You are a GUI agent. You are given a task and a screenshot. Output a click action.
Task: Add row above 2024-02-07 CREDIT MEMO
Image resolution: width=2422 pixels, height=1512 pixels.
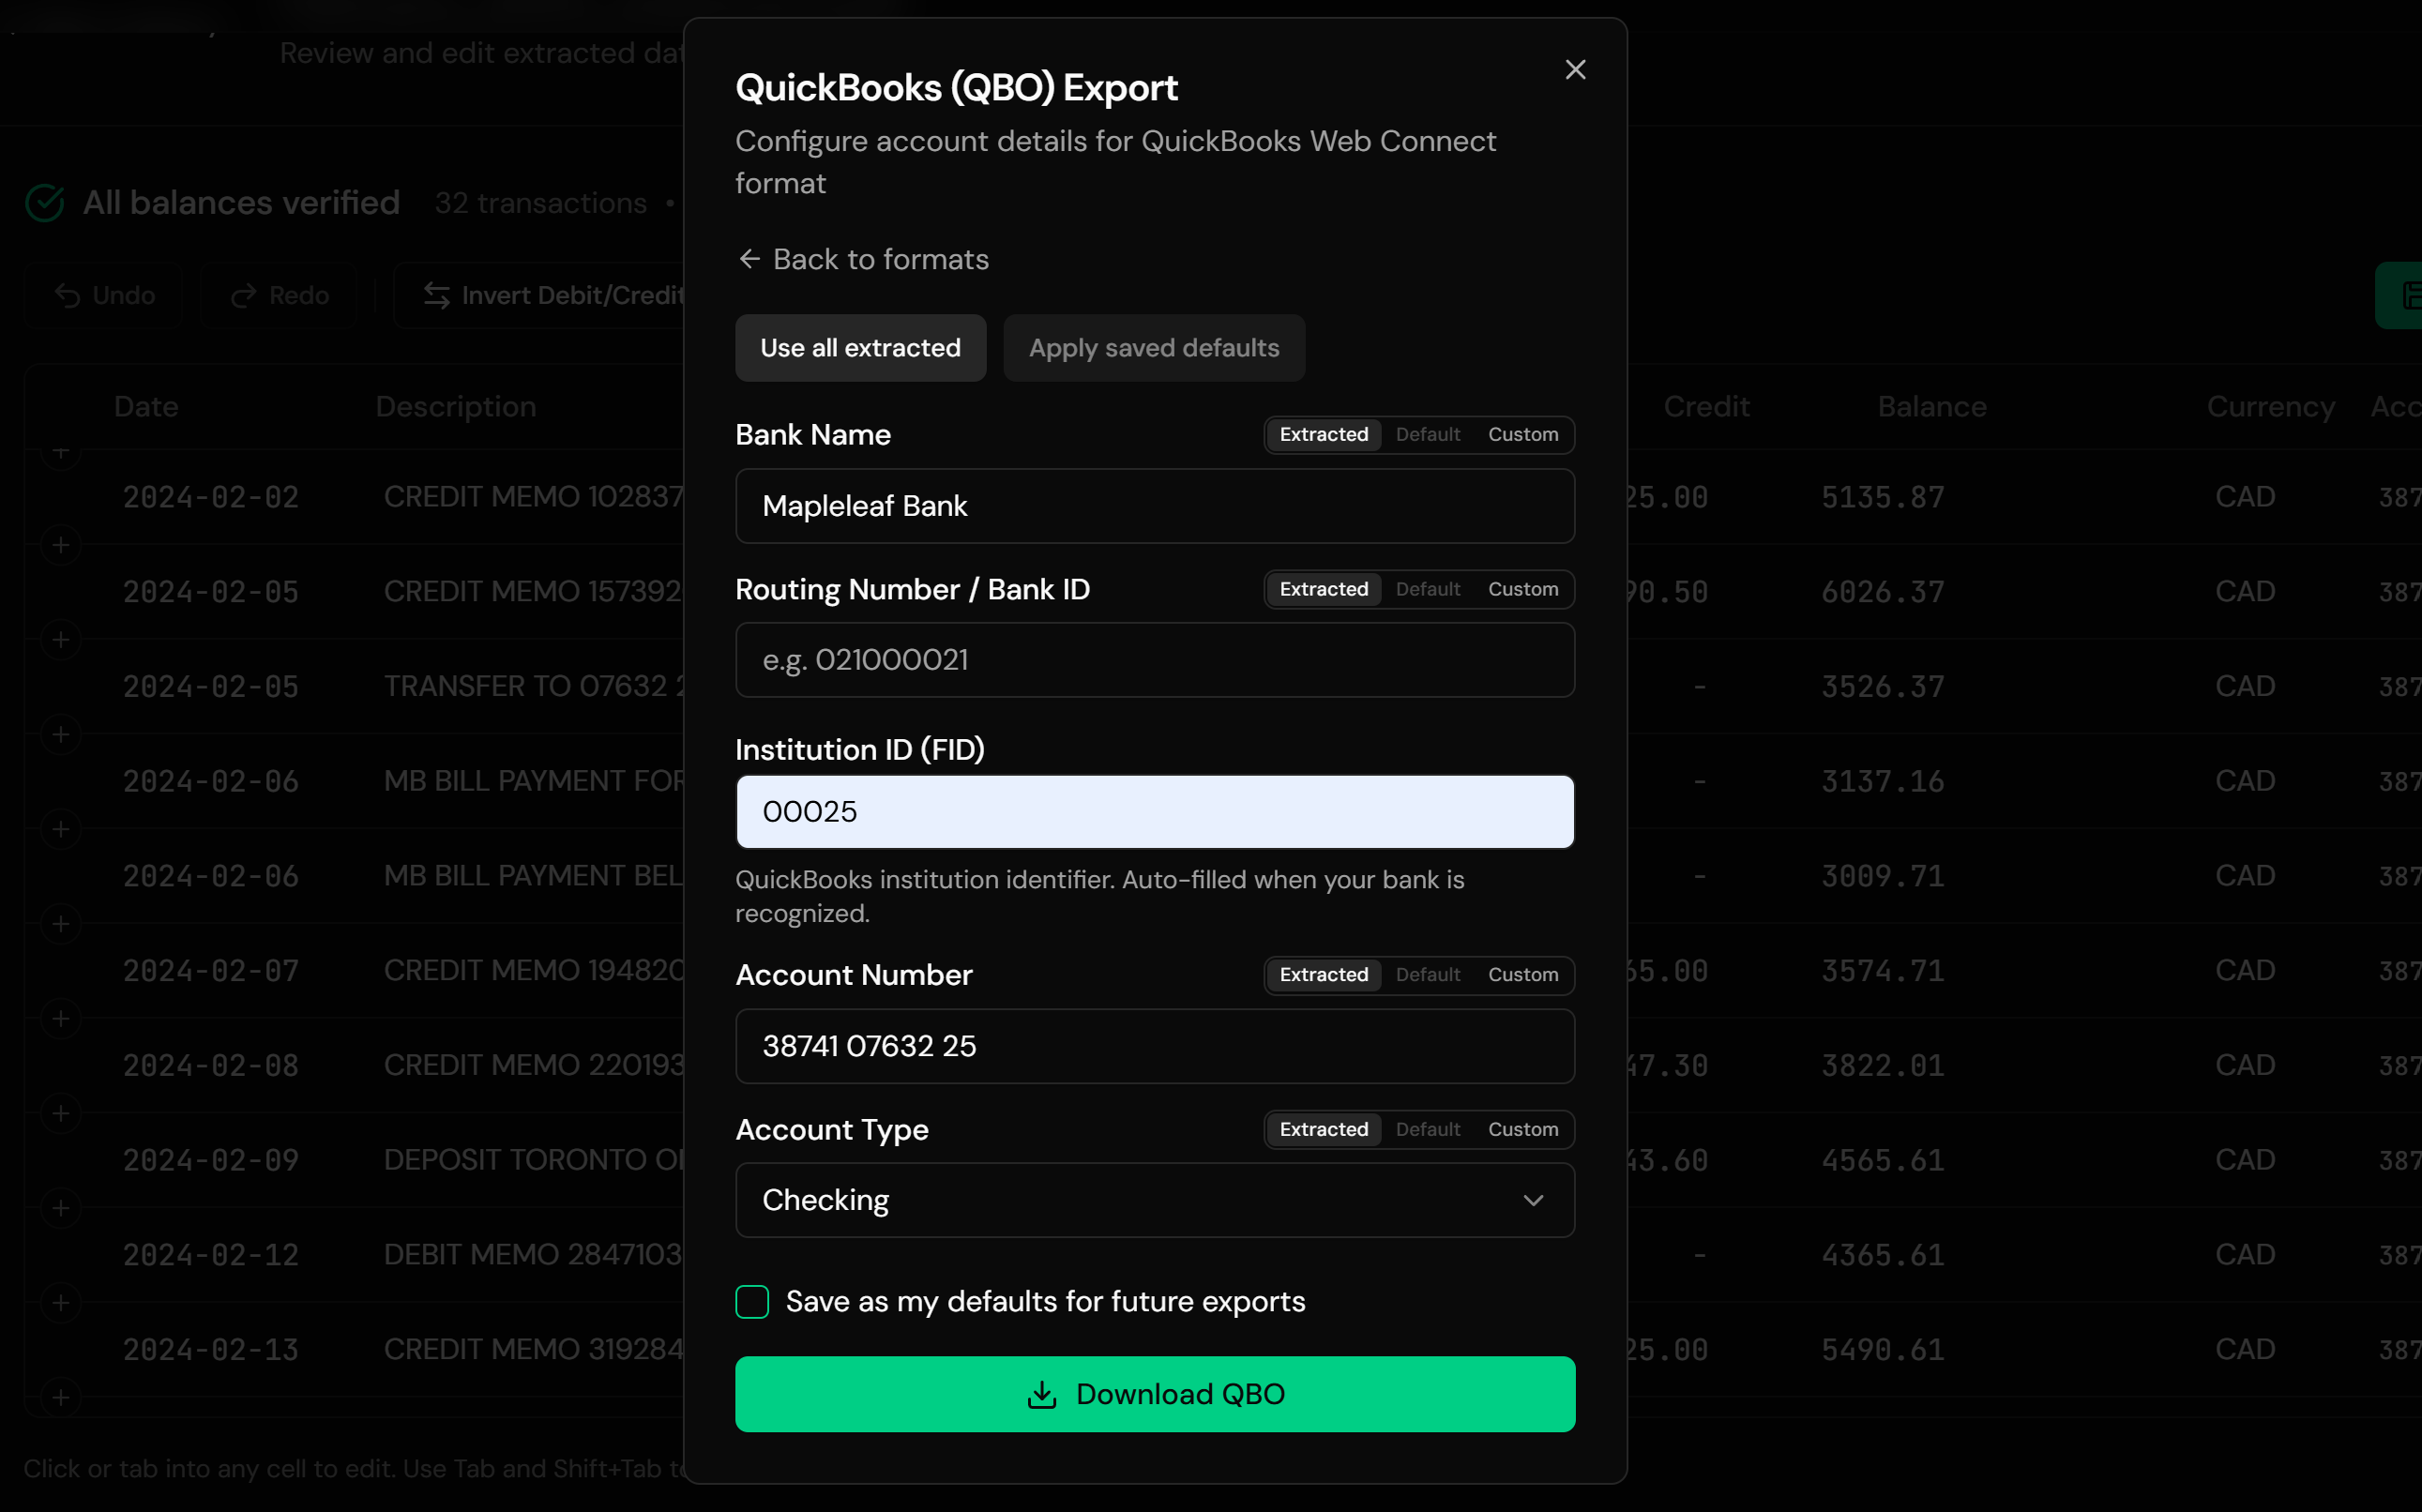pyautogui.click(x=61, y=924)
